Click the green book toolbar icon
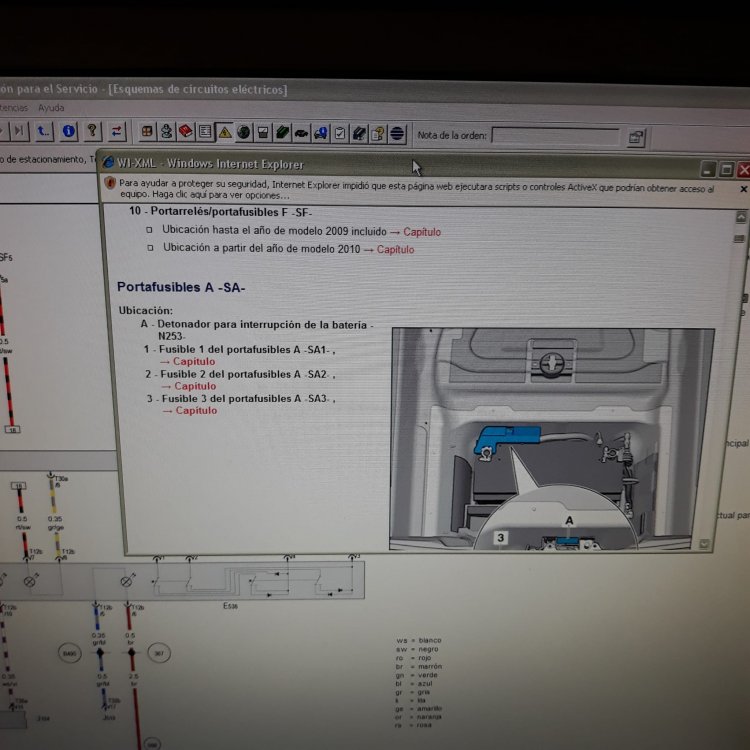 pos(282,133)
